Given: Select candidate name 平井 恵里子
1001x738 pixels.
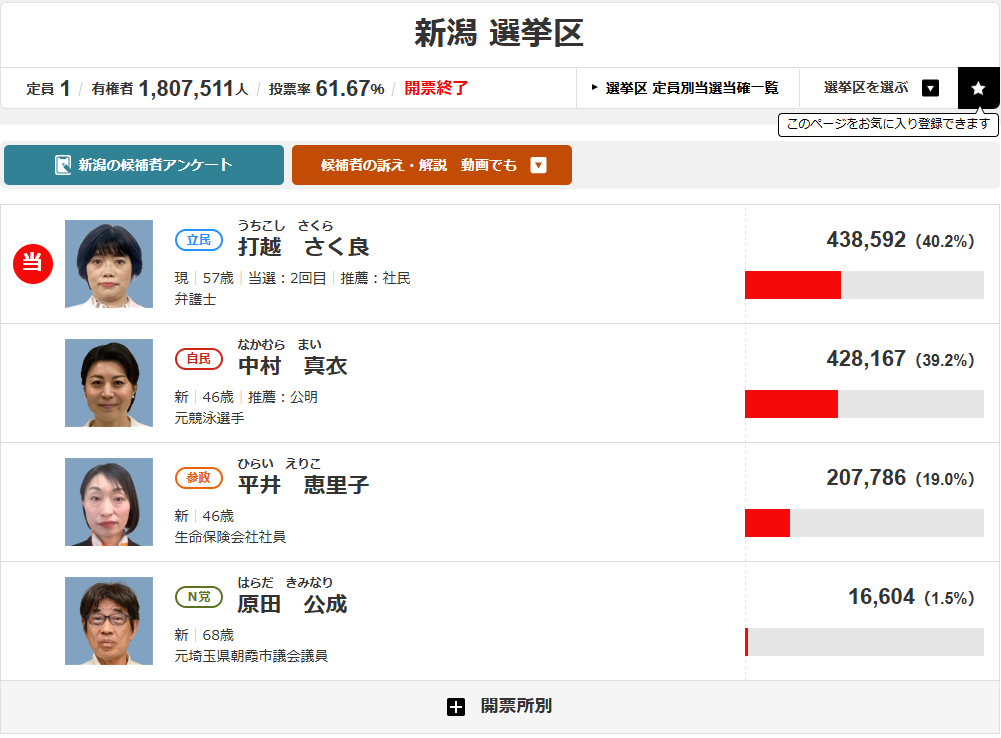Looking at the screenshot, I should click(x=303, y=485).
